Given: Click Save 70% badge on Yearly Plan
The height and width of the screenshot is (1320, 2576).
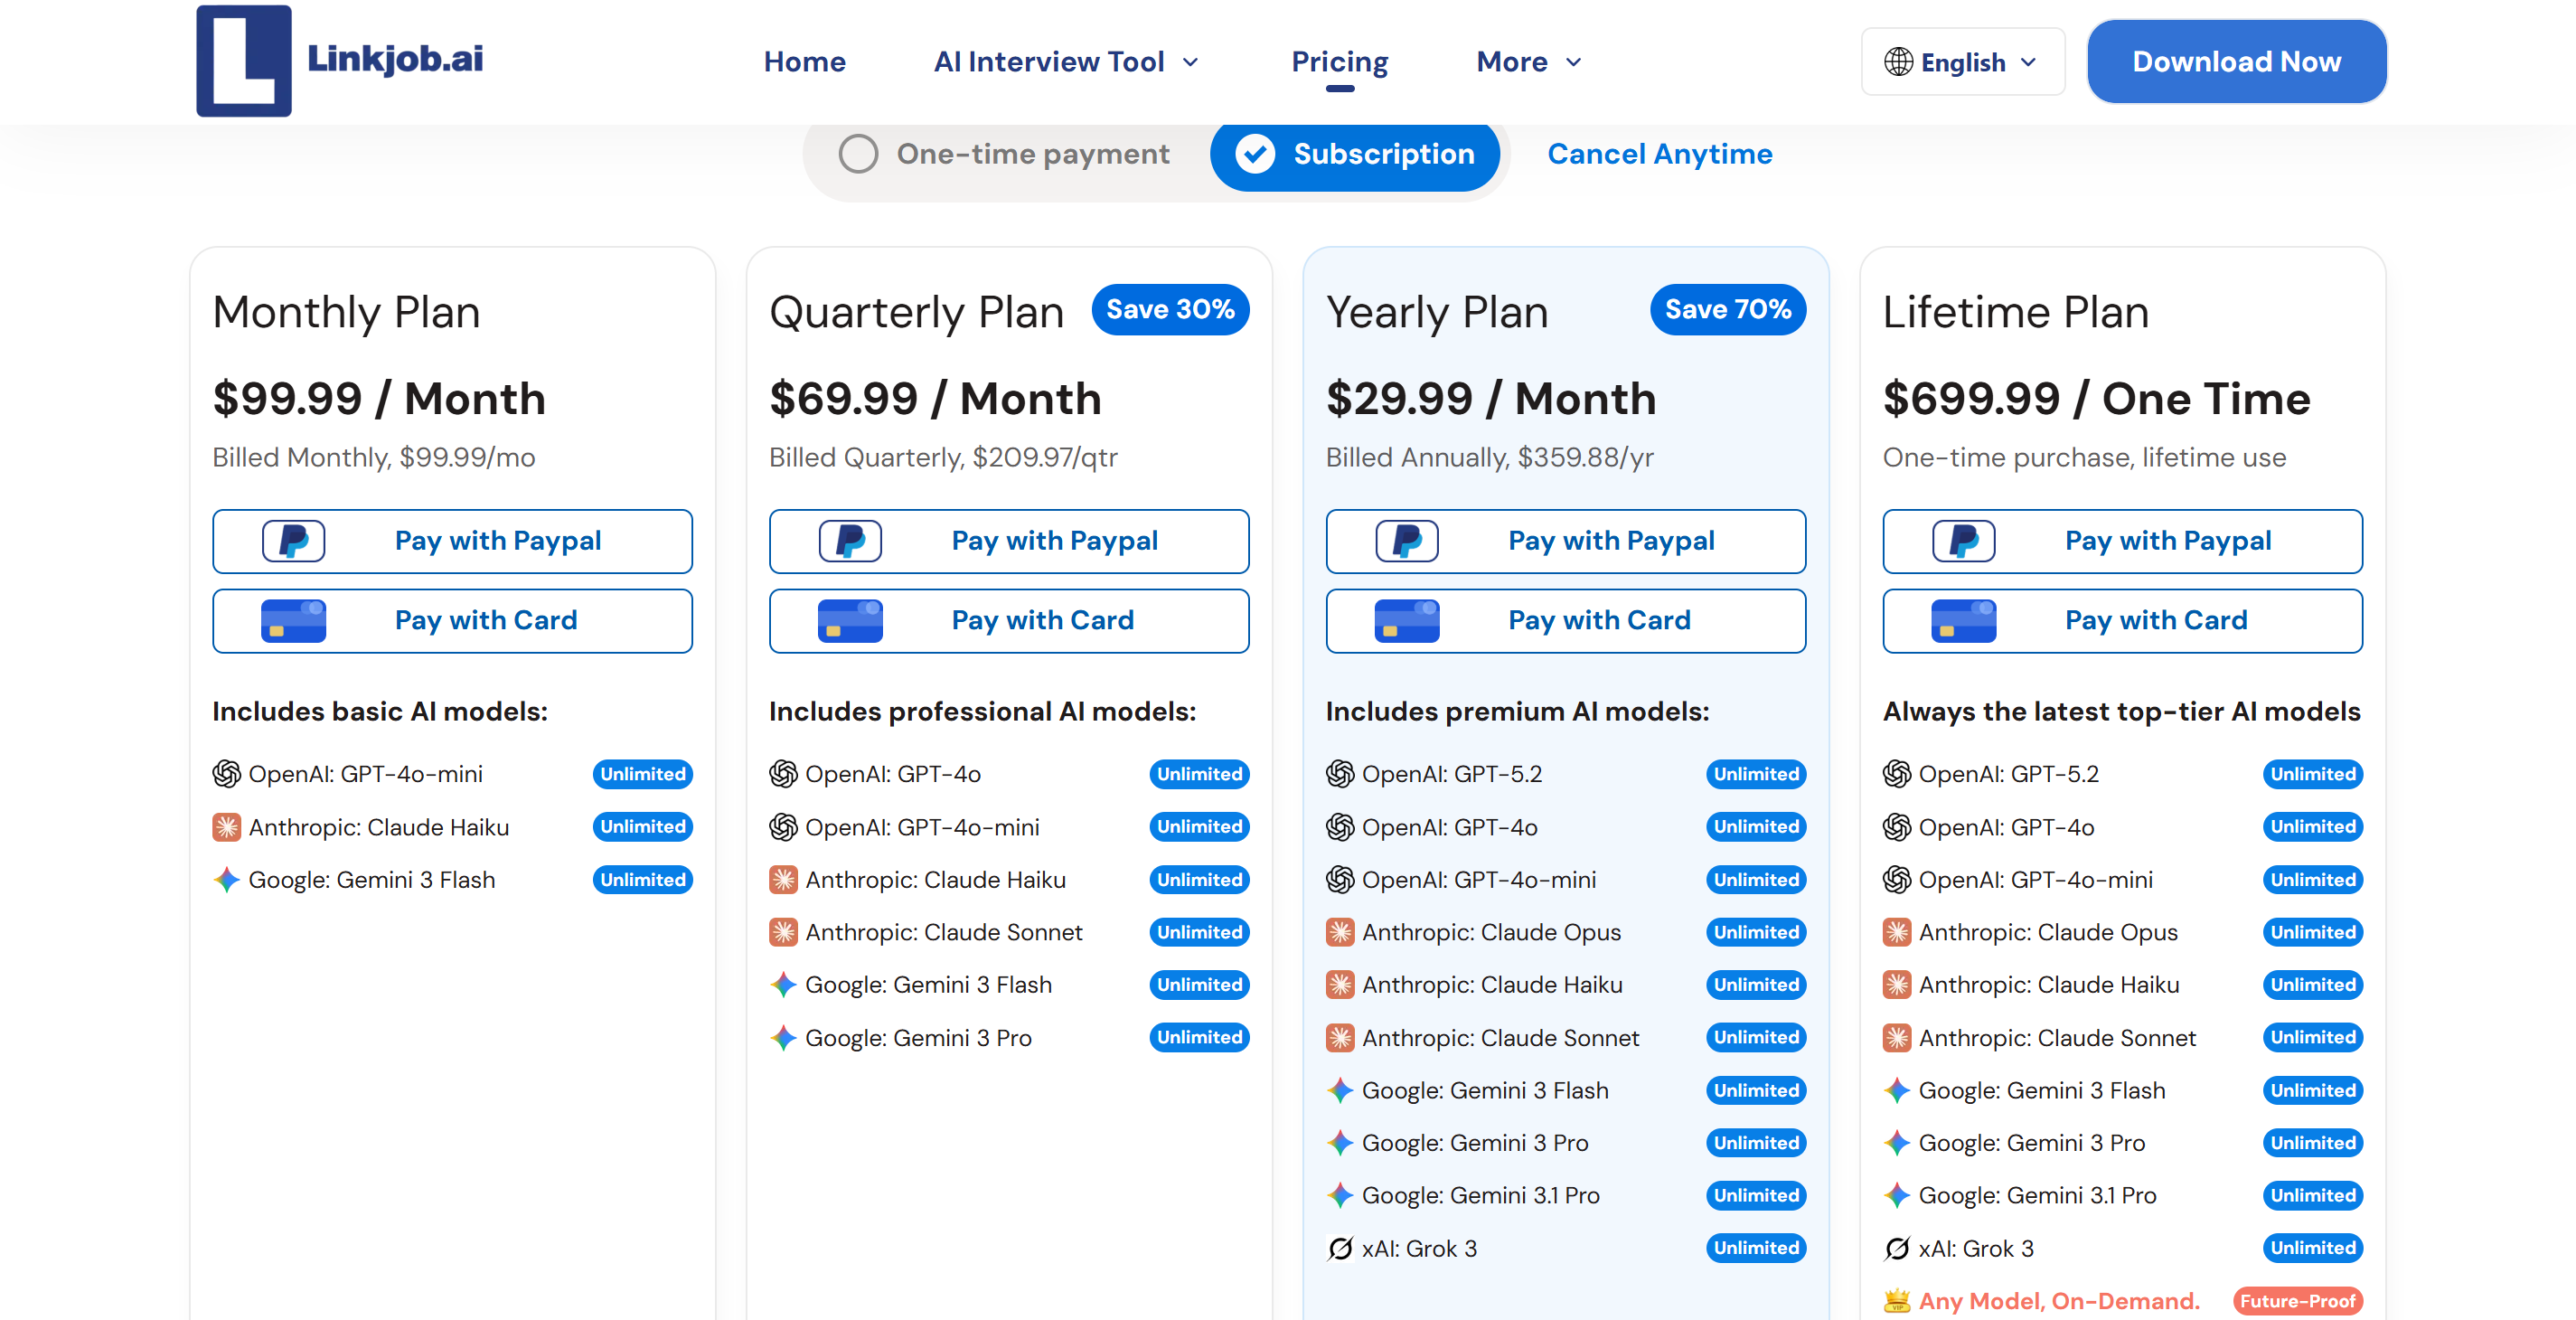Looking at the screenshot, I should pyautogui.click(x=1728, y=310).
